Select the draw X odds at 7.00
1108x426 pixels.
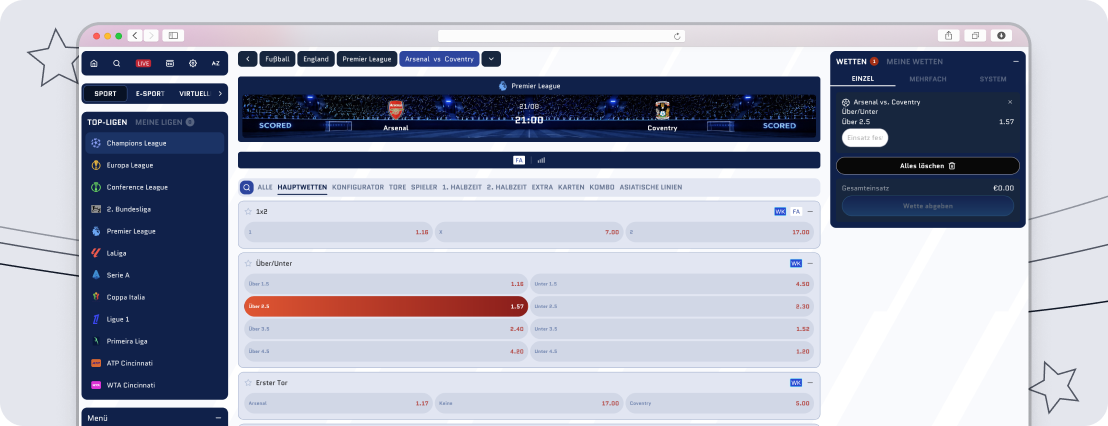click(529, 232)
